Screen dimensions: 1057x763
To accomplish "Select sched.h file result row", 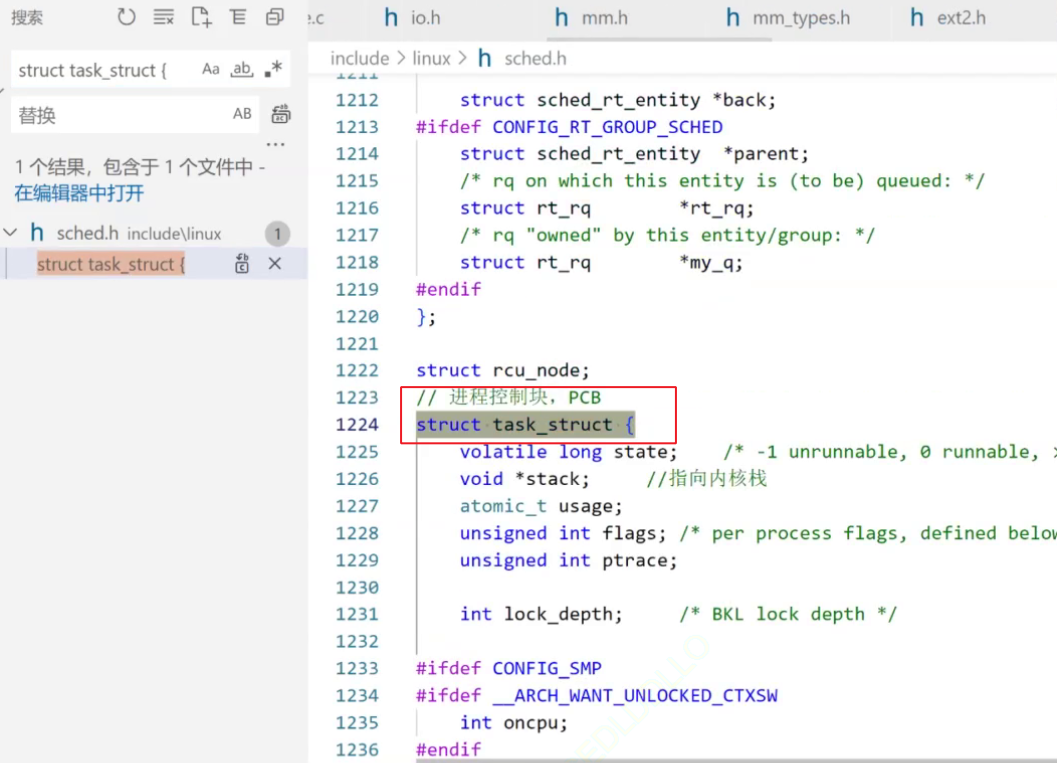I will pos(154,233).
